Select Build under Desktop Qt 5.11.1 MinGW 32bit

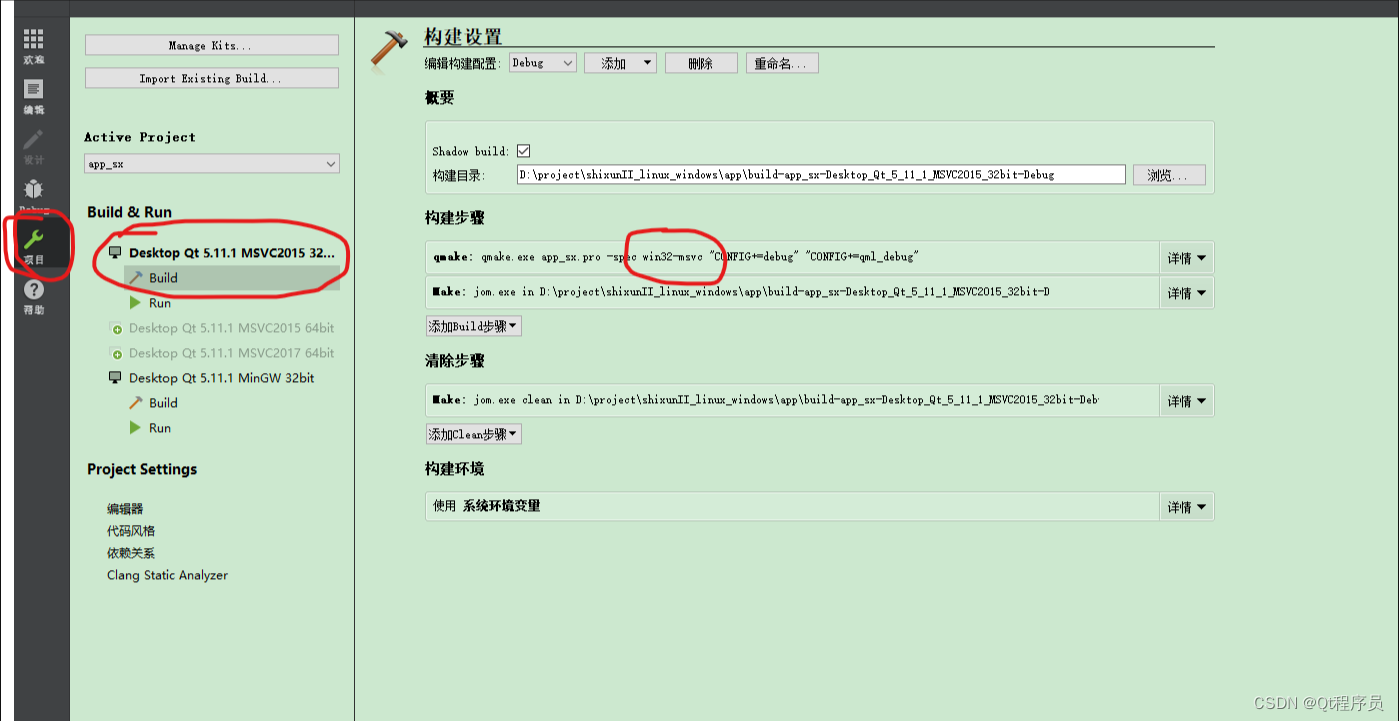(x=163, y=403)
